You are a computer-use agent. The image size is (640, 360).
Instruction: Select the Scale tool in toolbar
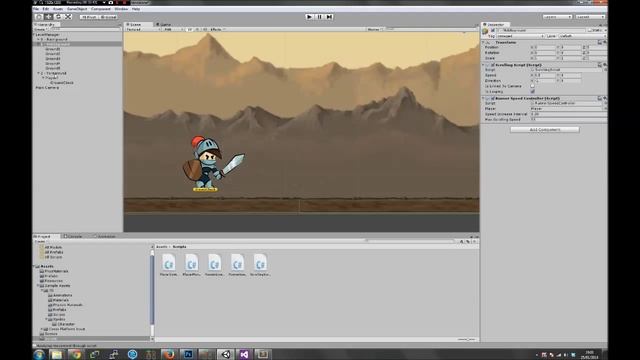click(68, 17)
